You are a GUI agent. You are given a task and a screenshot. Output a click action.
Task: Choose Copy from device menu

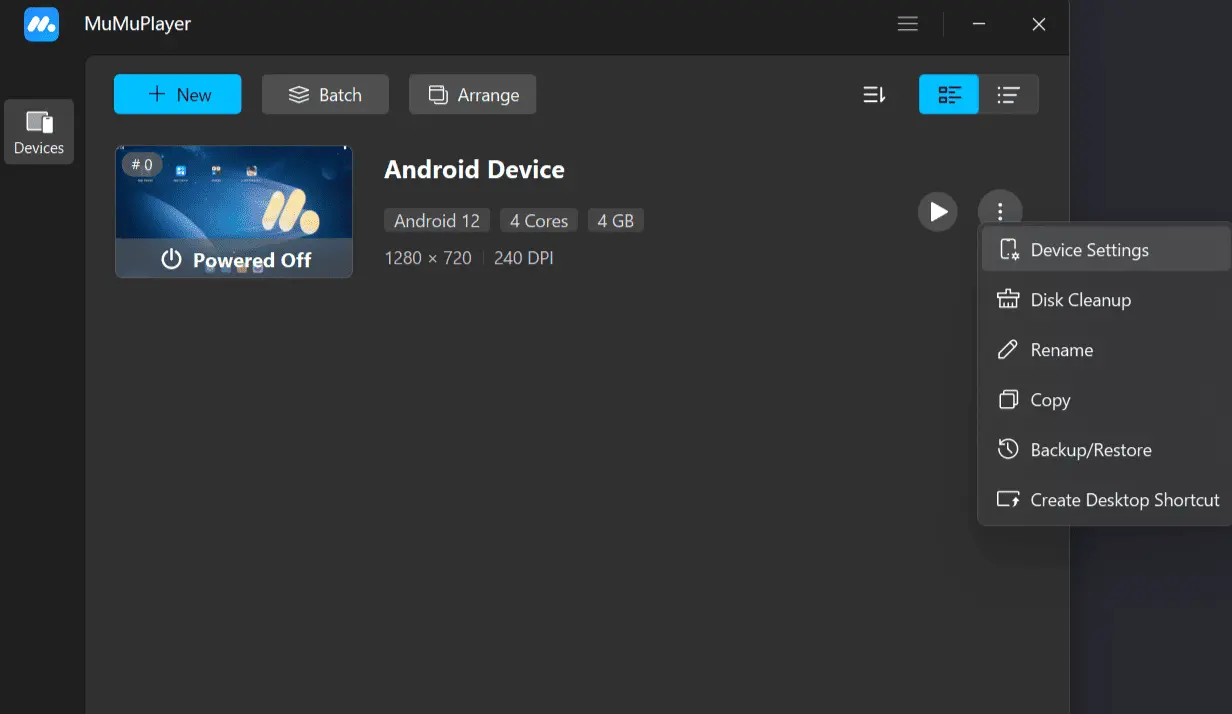(x=1105, y=400)
